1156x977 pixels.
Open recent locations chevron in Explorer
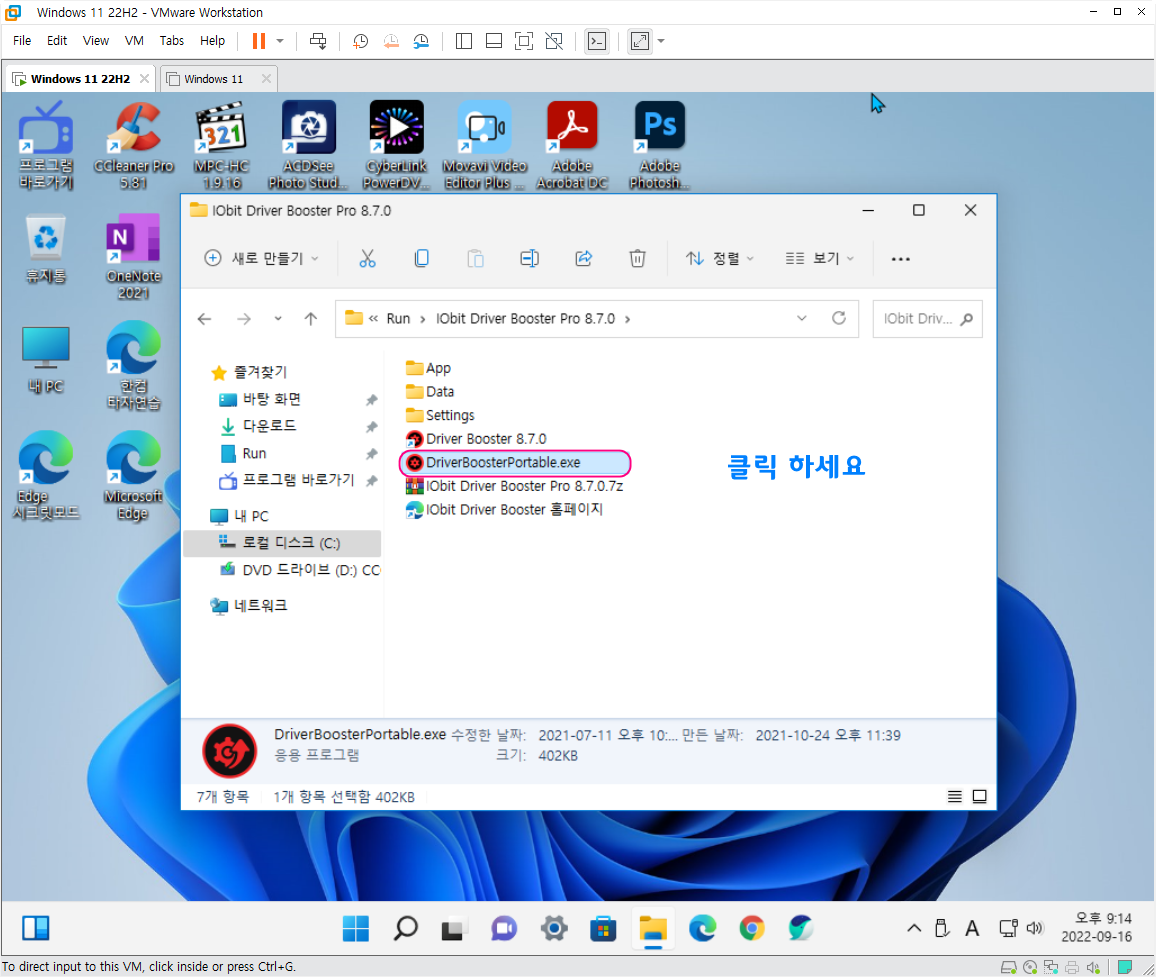point(278,319)
